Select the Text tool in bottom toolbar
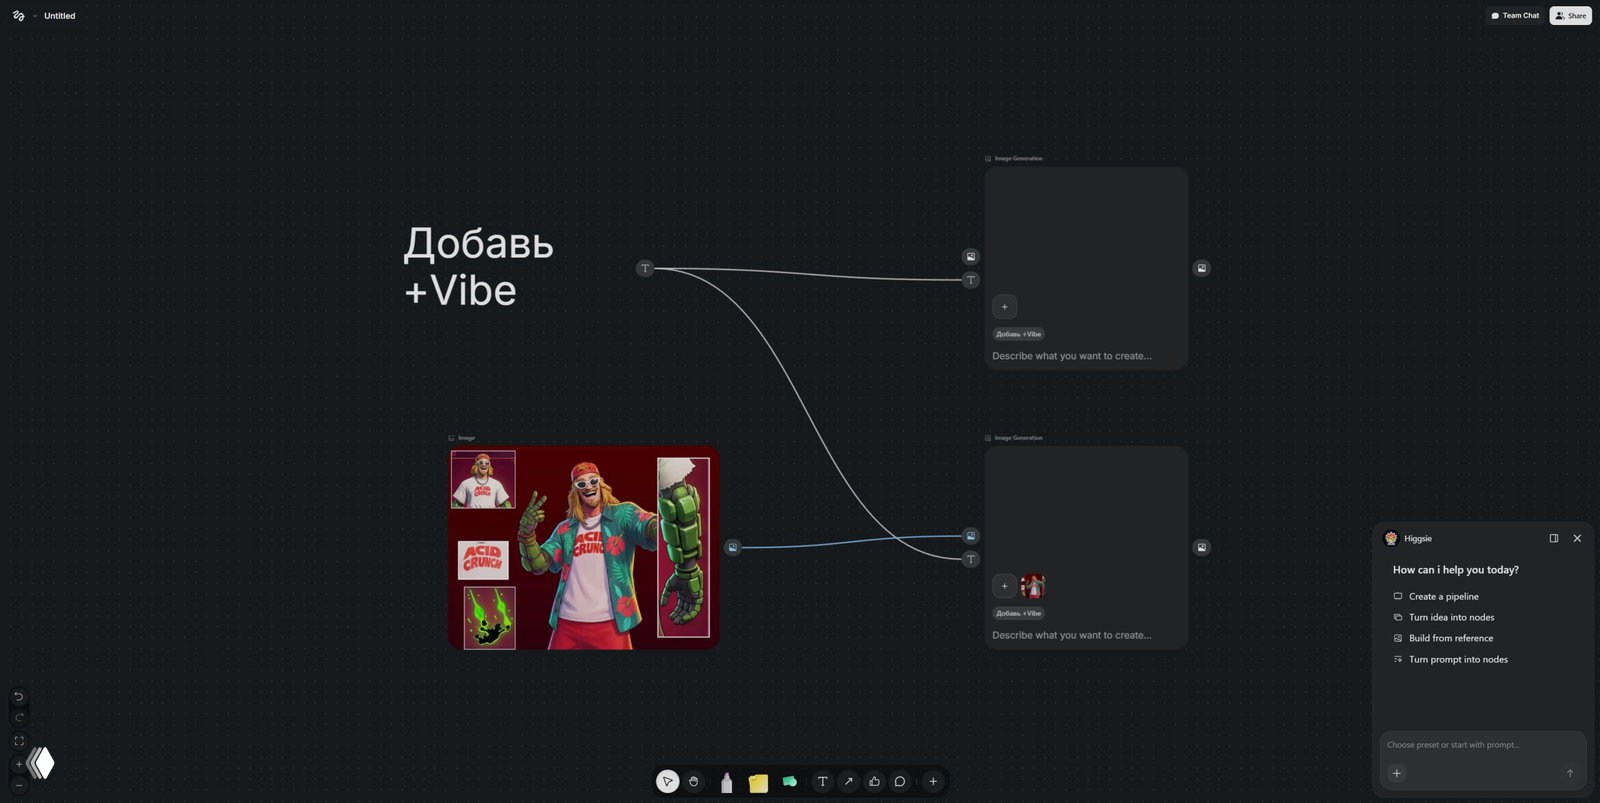The width and height of the screenshot is (1600, 803). coord(823,781)
